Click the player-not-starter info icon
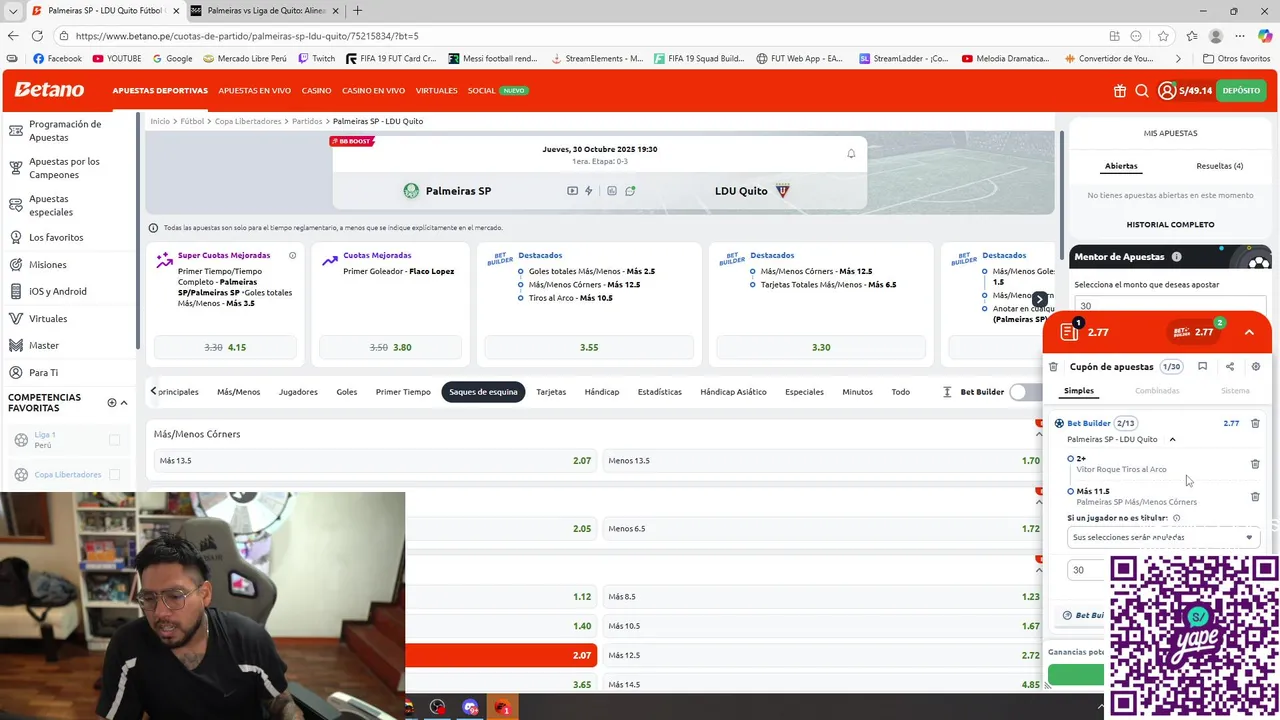1280x720 pixels. pyautogui.click(x=1176, y=518)
